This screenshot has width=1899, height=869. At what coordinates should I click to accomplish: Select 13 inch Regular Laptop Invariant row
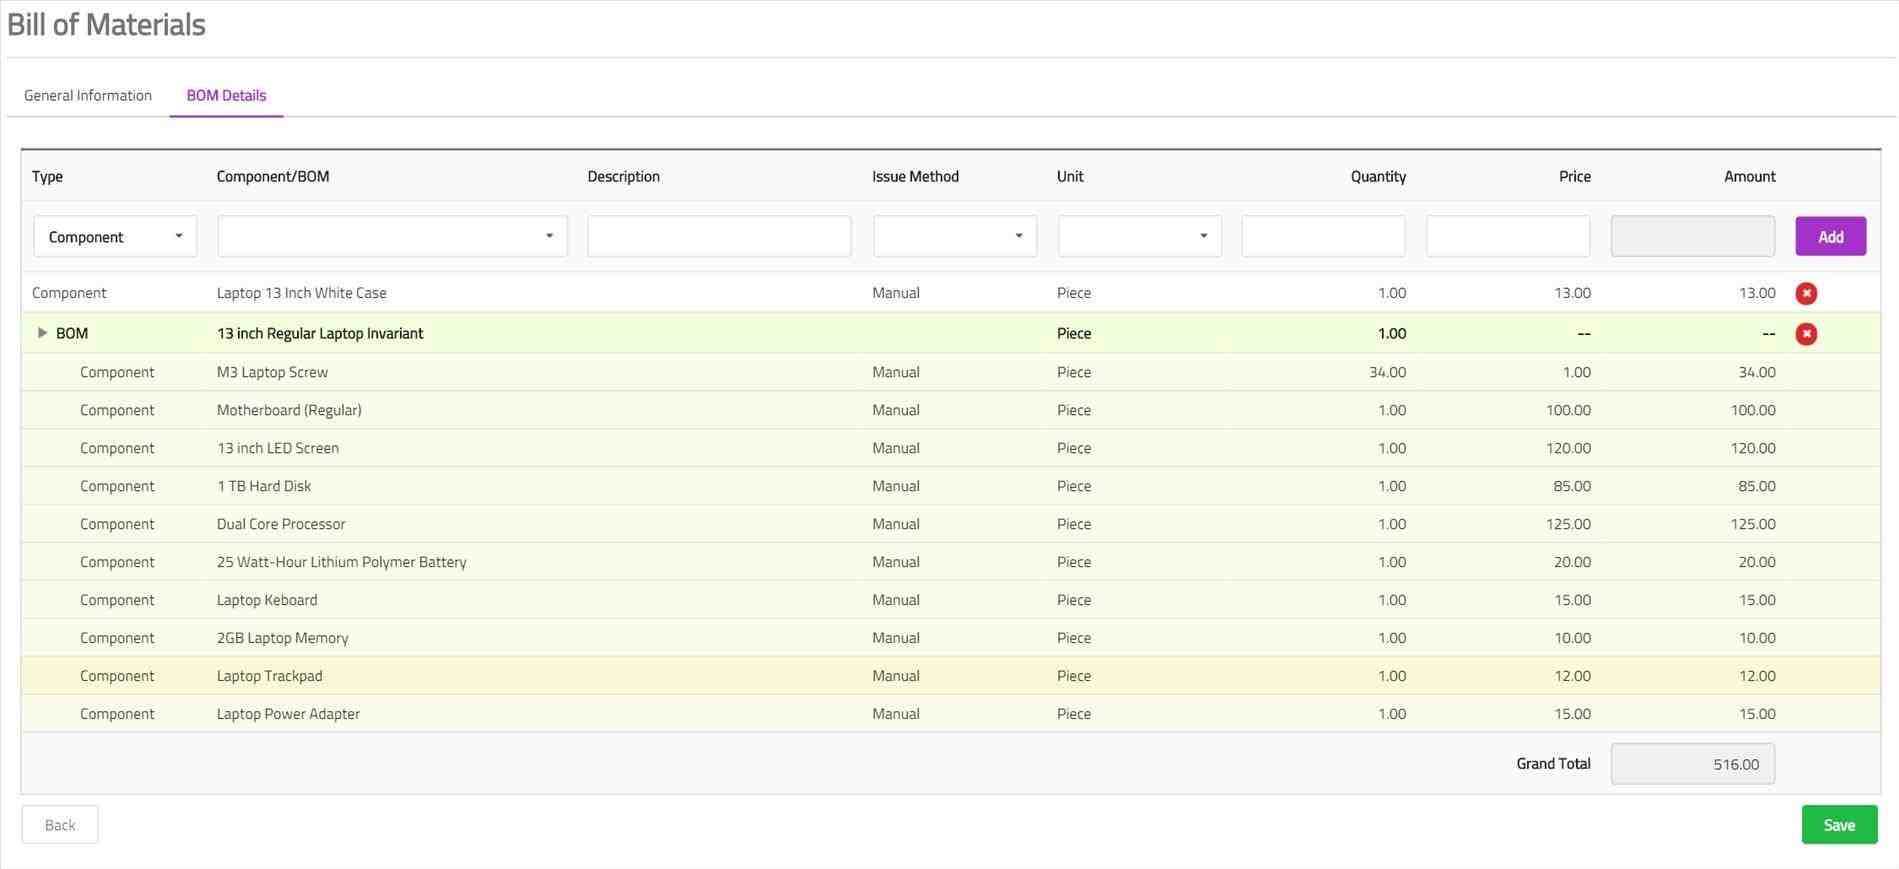coord(950,333)
